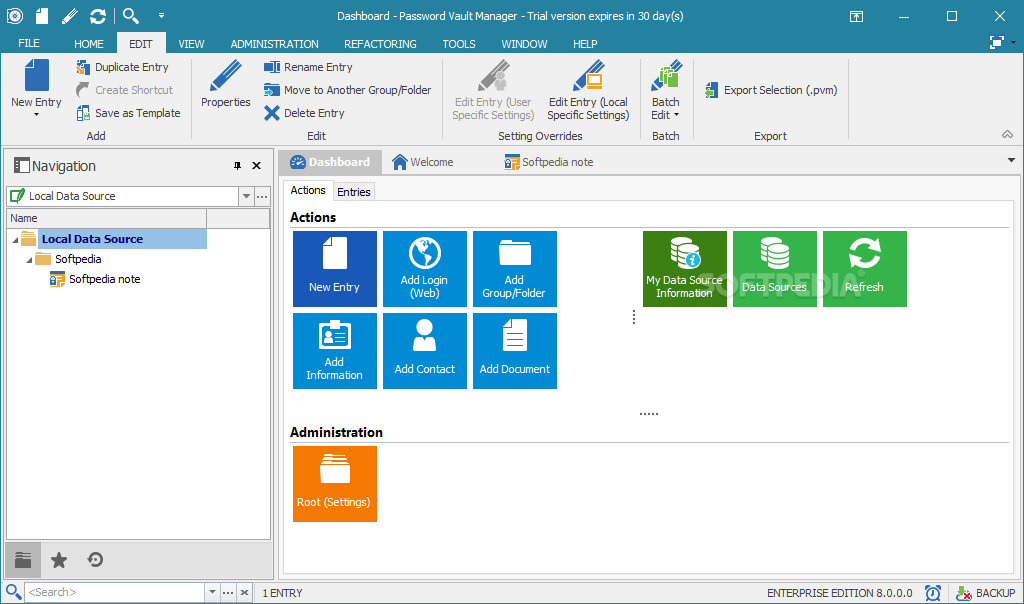The height and width of the screenshot is (604, 1024).
Task: Click Save as Template
Action: coord(128,113)
